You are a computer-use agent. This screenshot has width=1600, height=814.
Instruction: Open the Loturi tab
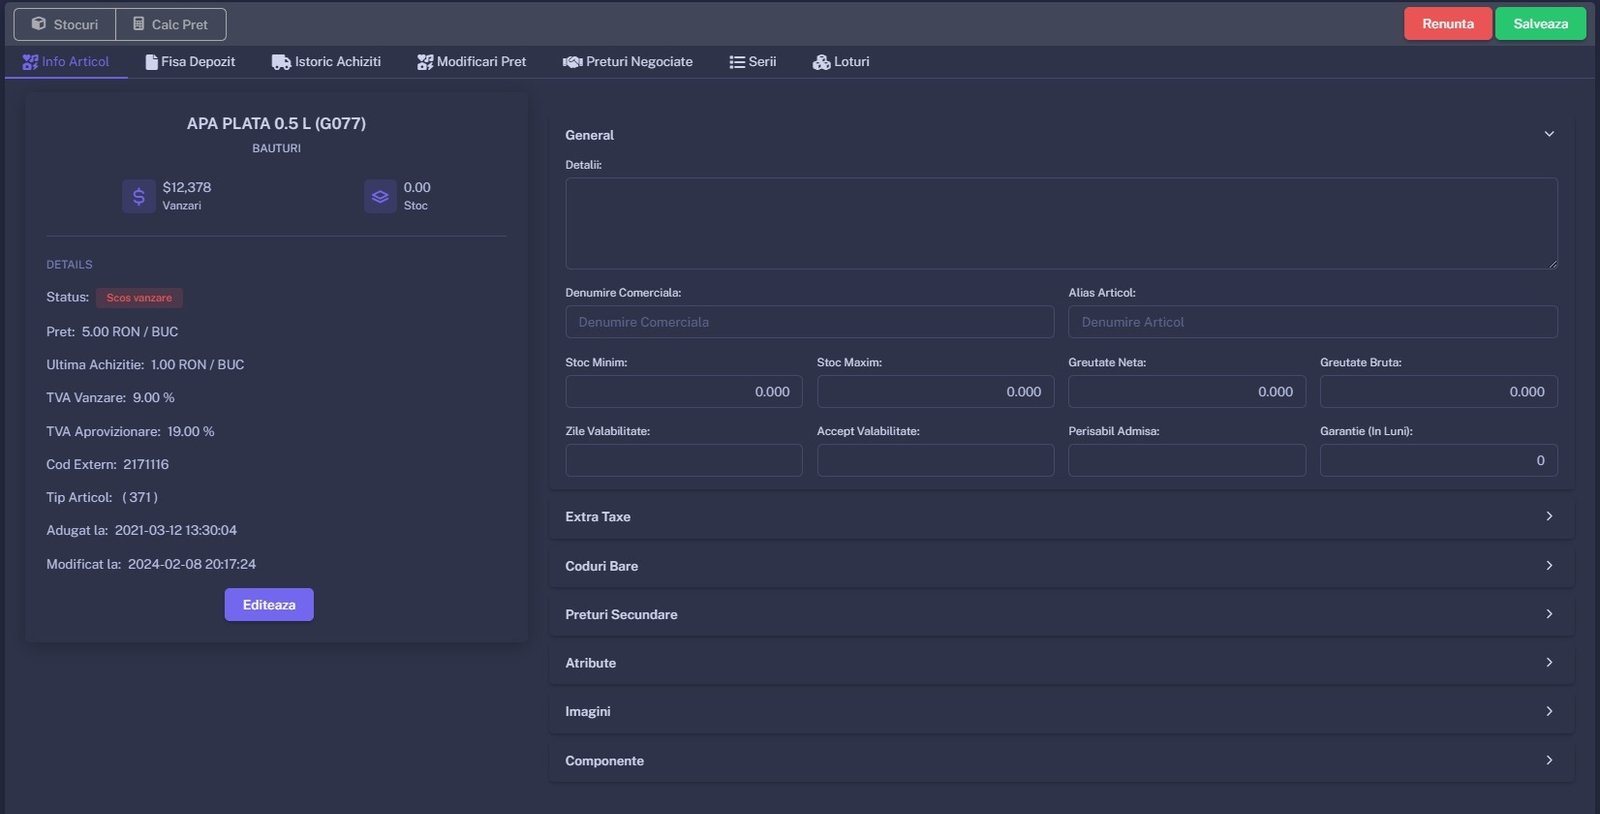point(841,62)
